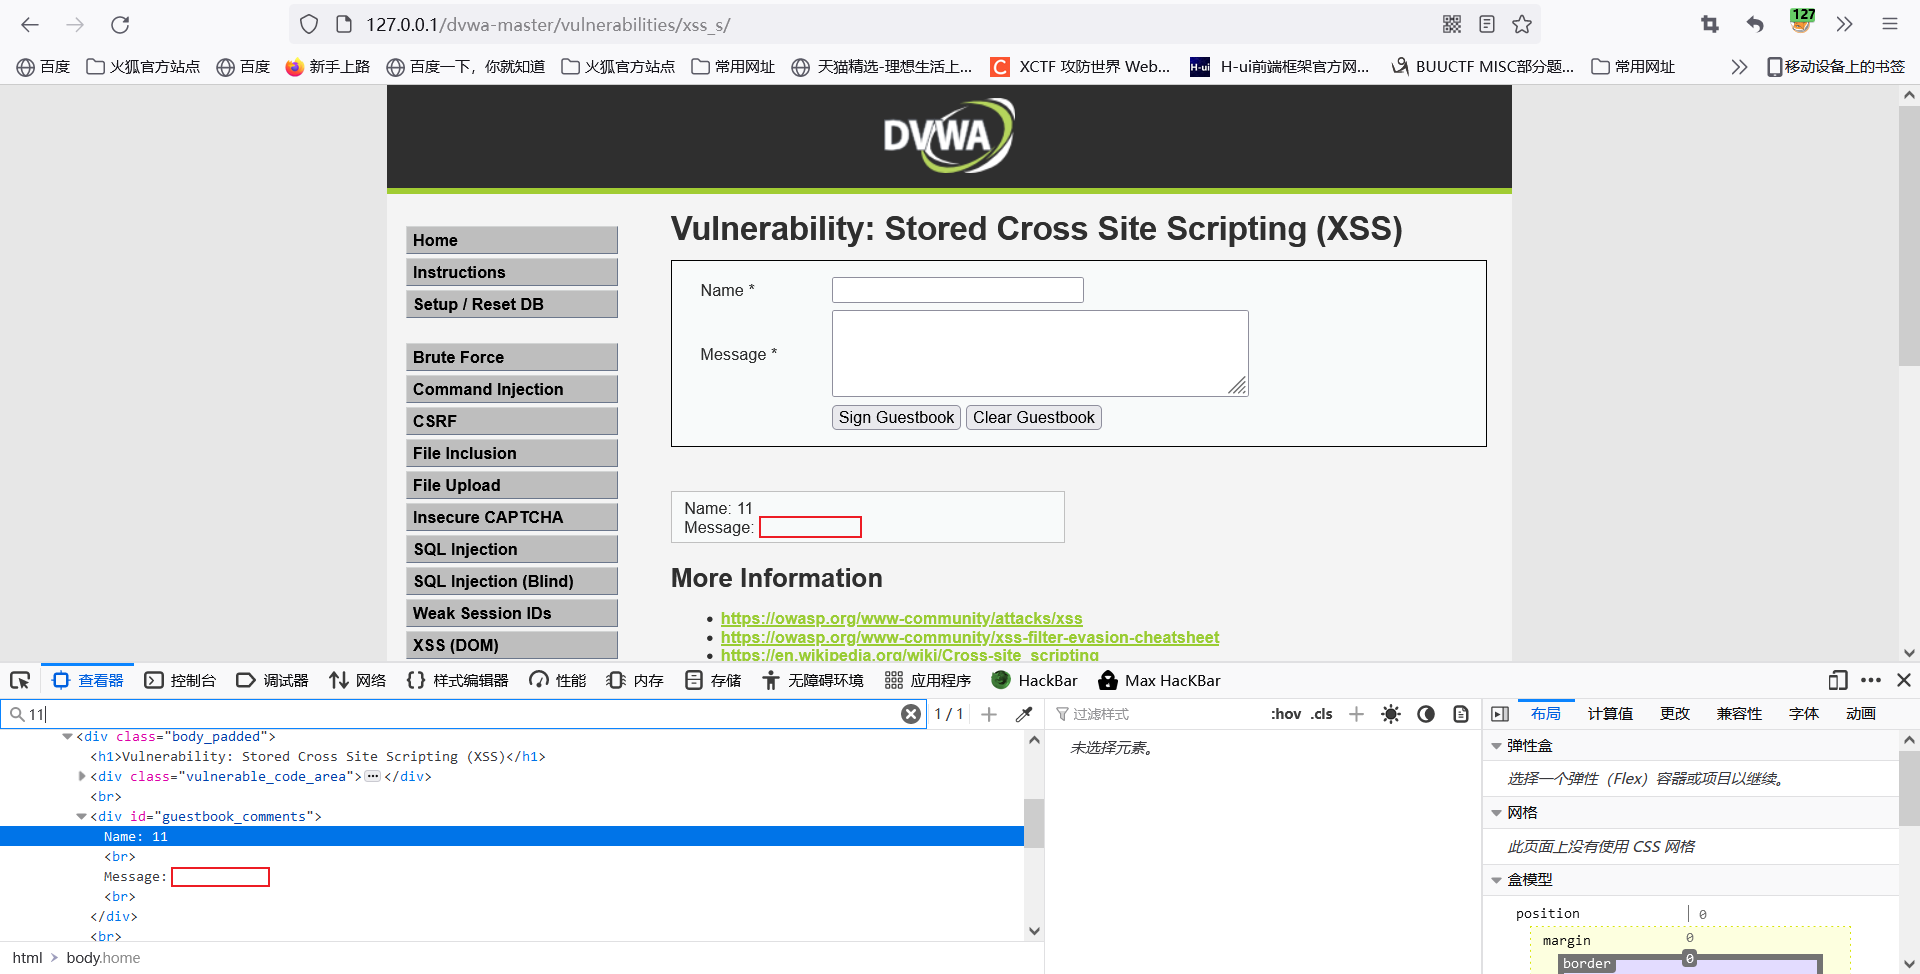The image size is (1920, 974).
Task: Toggle the :hov pseudo-class panel
Action: 1286,714
